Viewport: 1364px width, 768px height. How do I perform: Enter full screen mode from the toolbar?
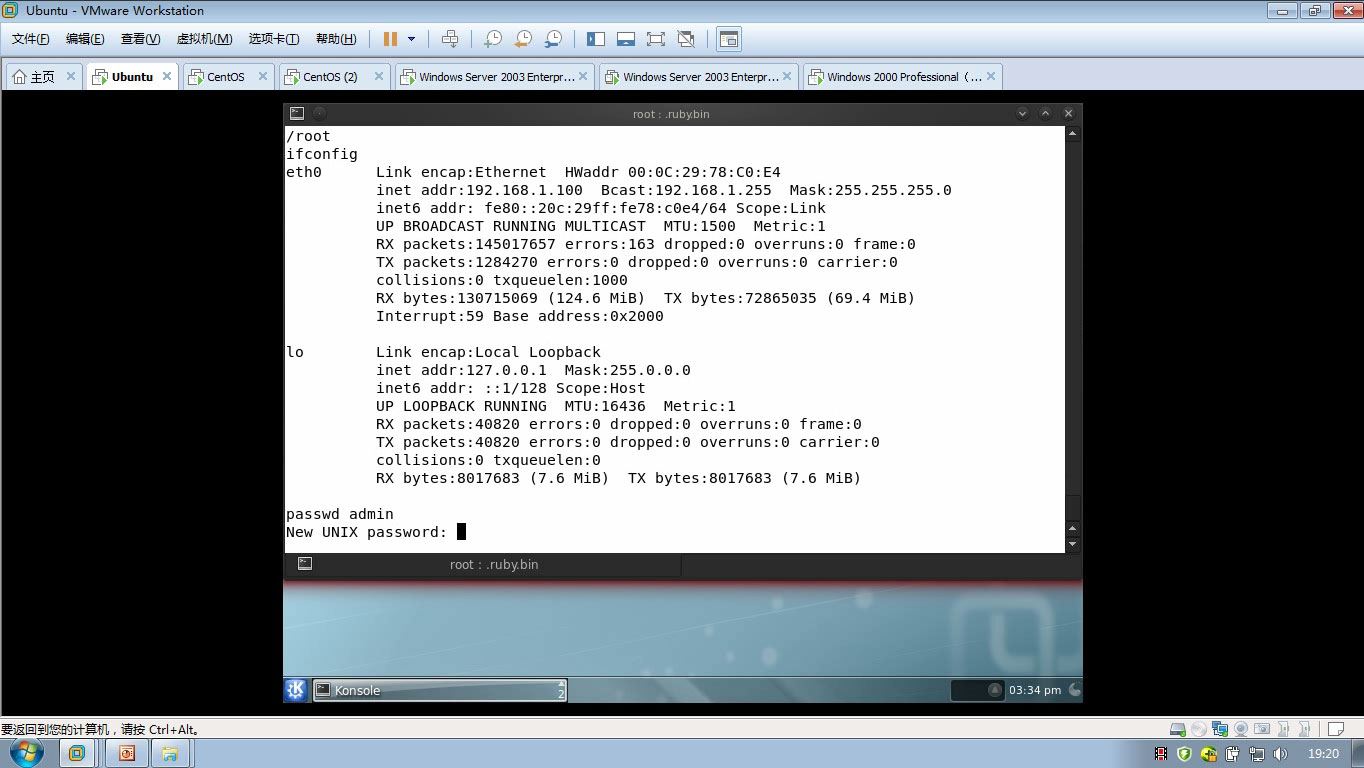coord(656,39)
